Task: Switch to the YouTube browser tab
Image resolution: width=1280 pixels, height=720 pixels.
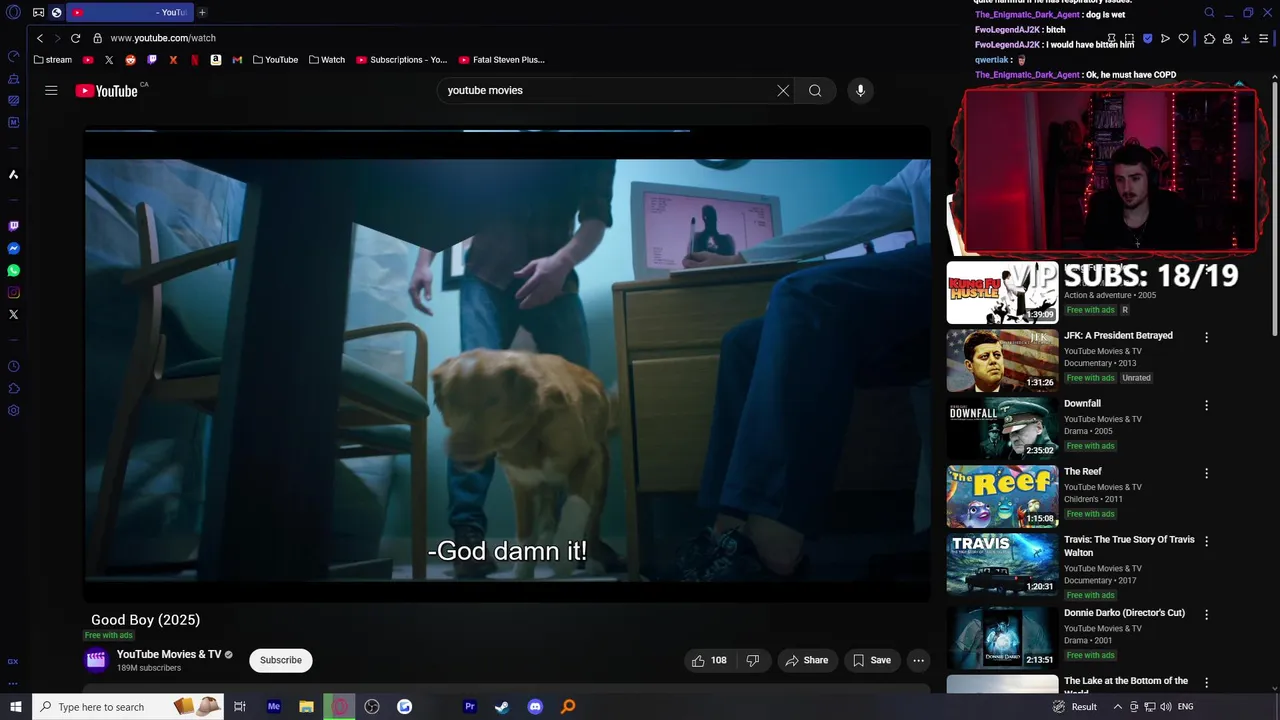Action: [130, 12]
